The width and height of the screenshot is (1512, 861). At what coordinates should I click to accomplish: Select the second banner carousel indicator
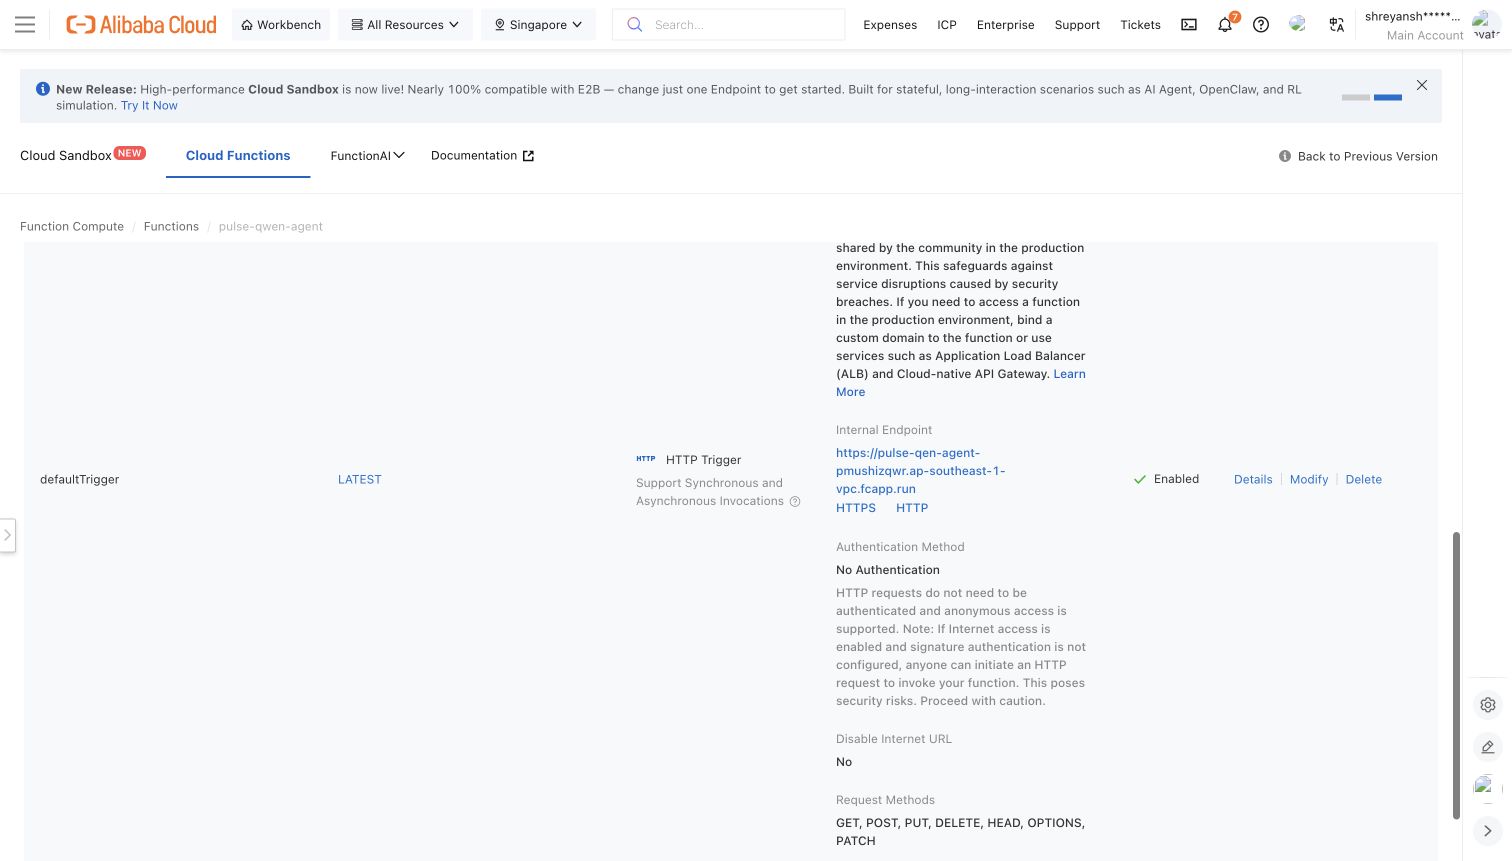[x=1388, y=97]
